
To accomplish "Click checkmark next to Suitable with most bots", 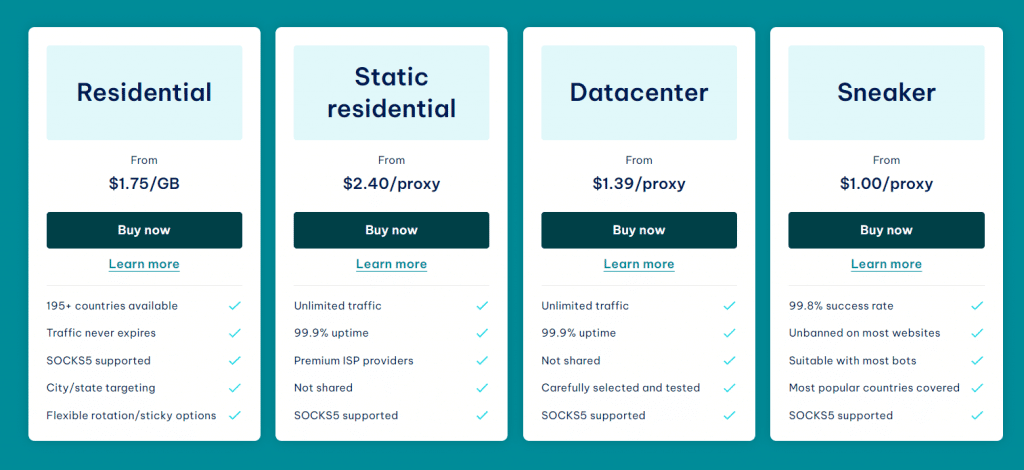I will tap(977, 361).
